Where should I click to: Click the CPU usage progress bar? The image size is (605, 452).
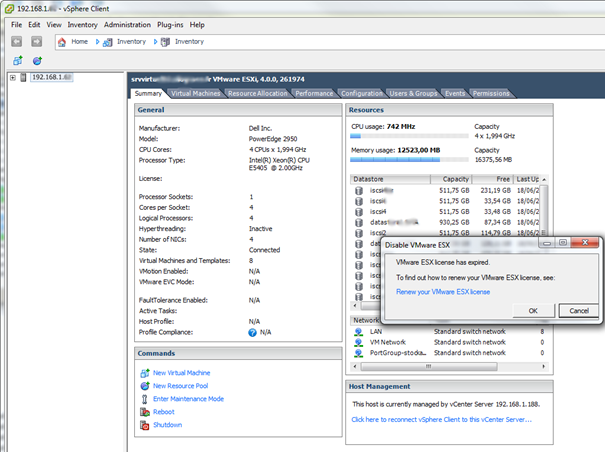(x=409, y=136)
